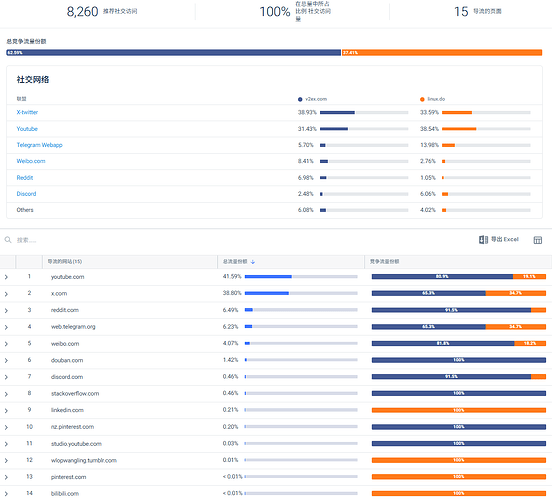Image resolution: width=552 pixels, height=500 pixels.
Task: Click the competitive traffic share column header
Action: [384, 262]
